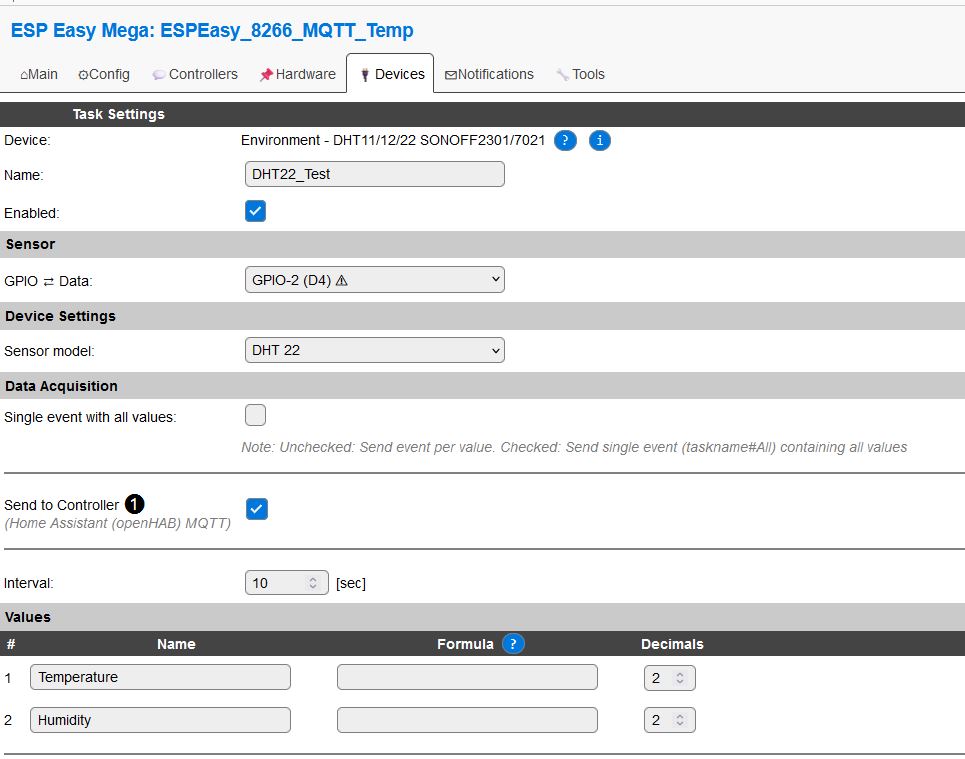965x759 pixels.
Task: Check Single event with all values
Action: pos(255,415)
